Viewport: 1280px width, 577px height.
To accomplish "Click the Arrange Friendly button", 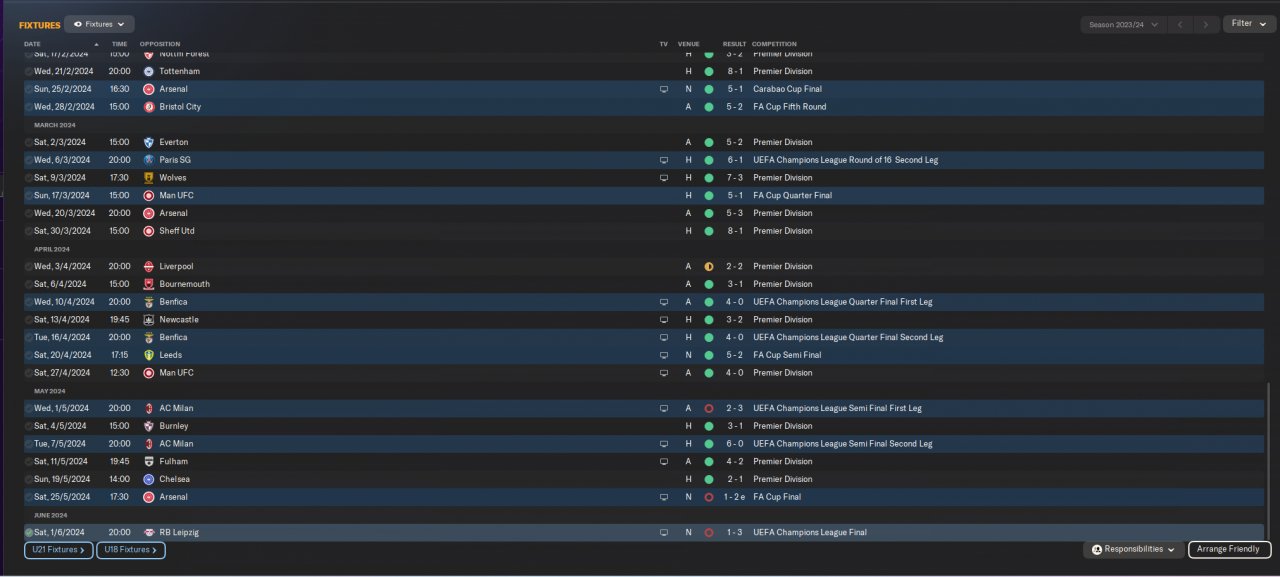I will pyautogui.click(x=1229, y=550).
